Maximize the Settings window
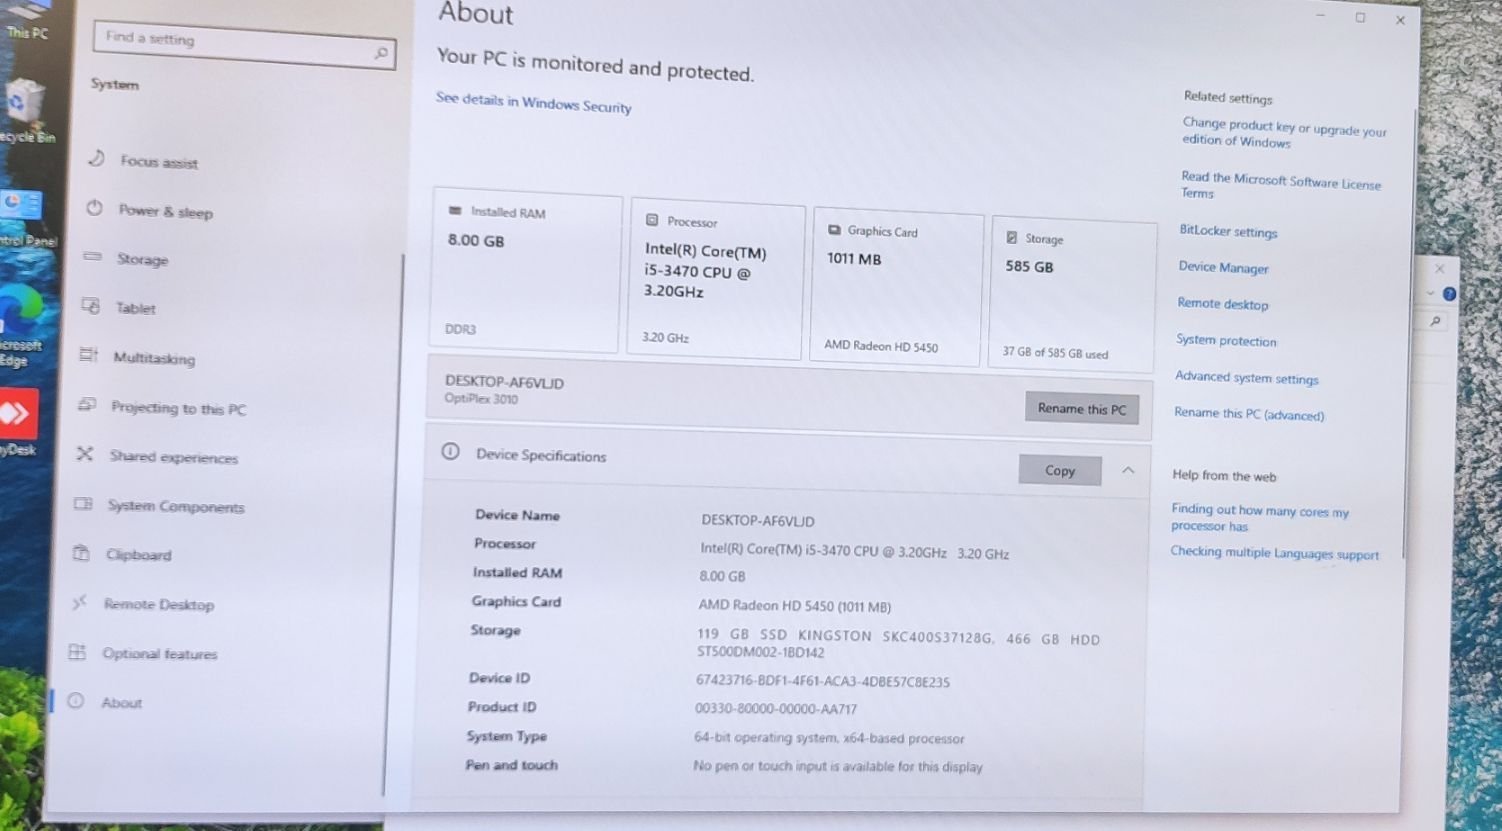The image size is (1502, 831). tap(1360, 17)
